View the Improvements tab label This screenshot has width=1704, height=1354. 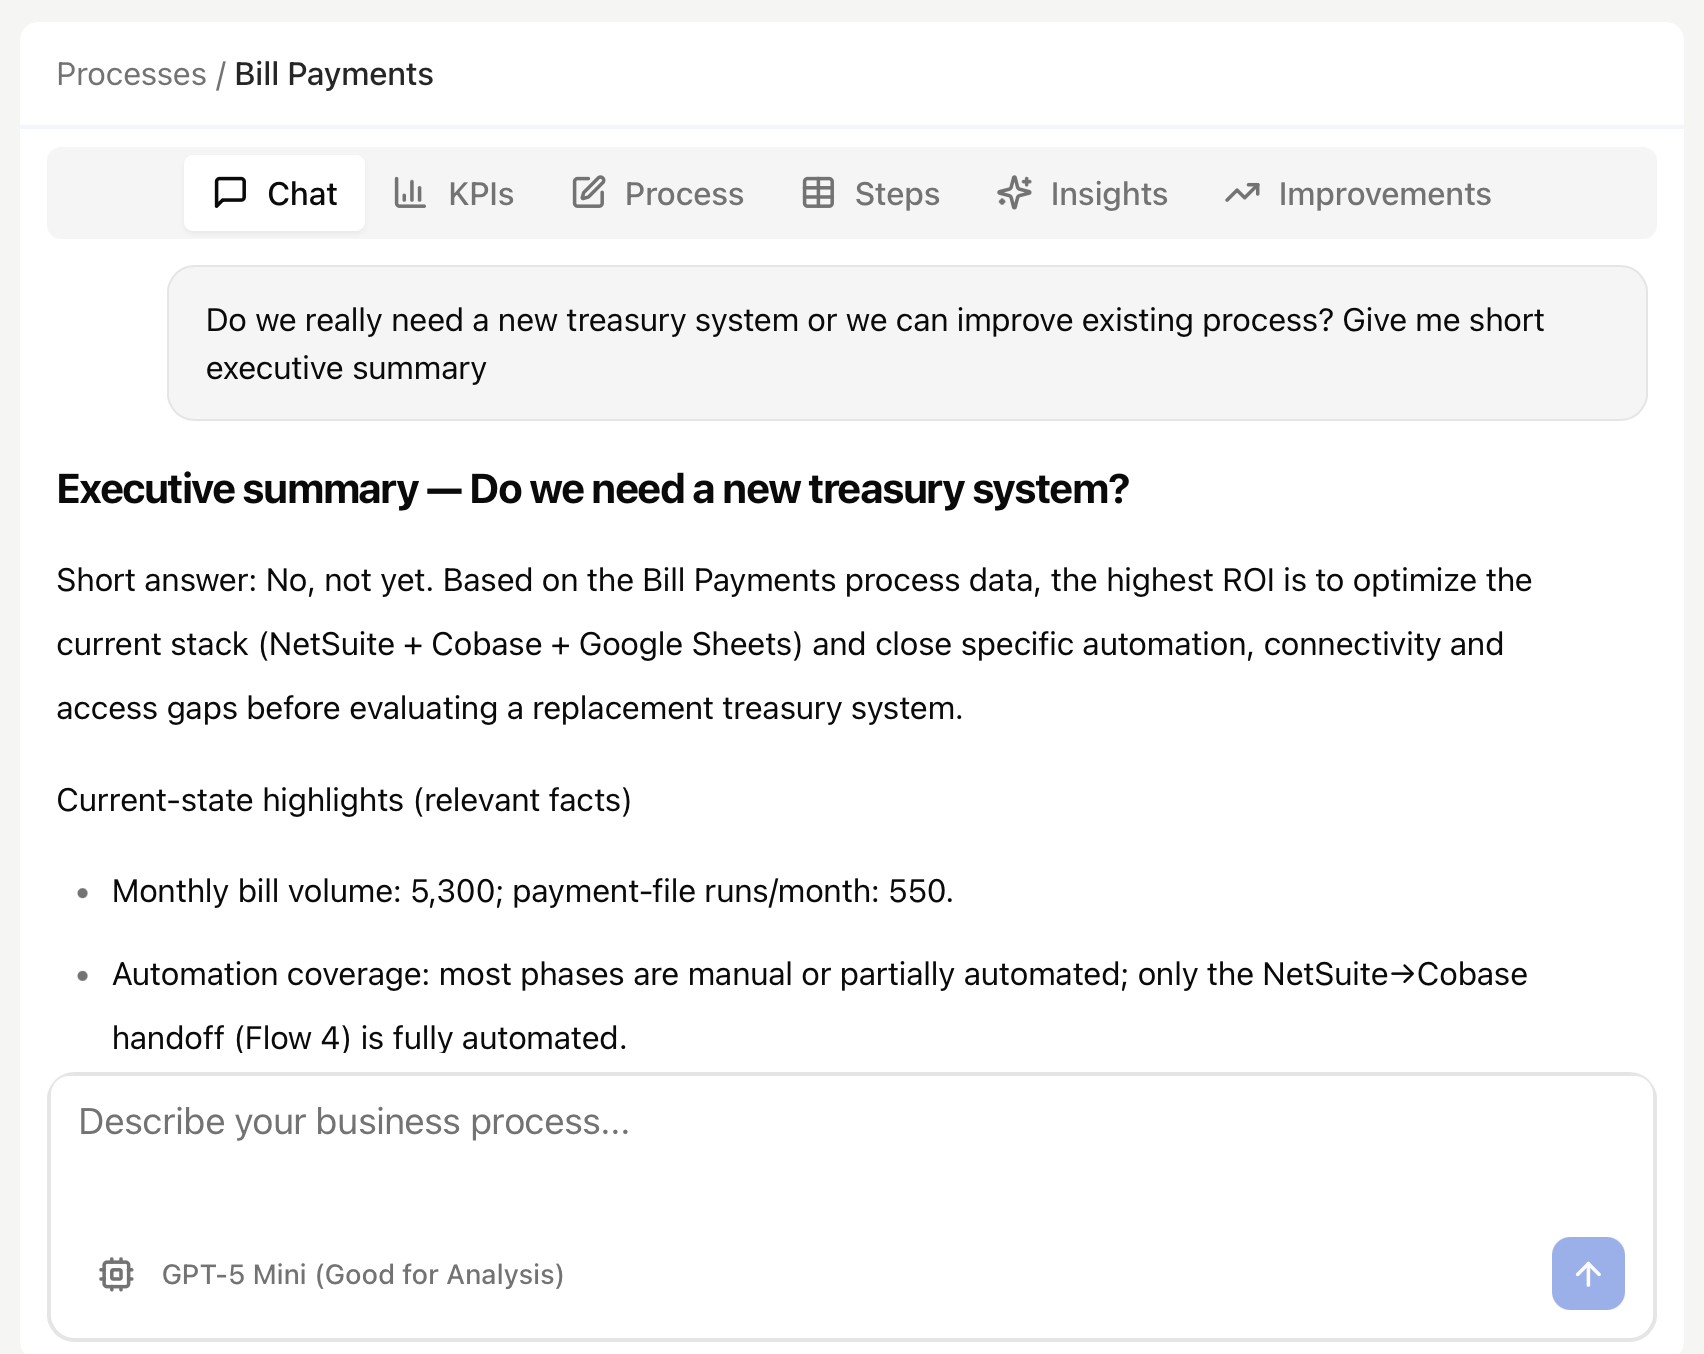(x=1384, y=194)
